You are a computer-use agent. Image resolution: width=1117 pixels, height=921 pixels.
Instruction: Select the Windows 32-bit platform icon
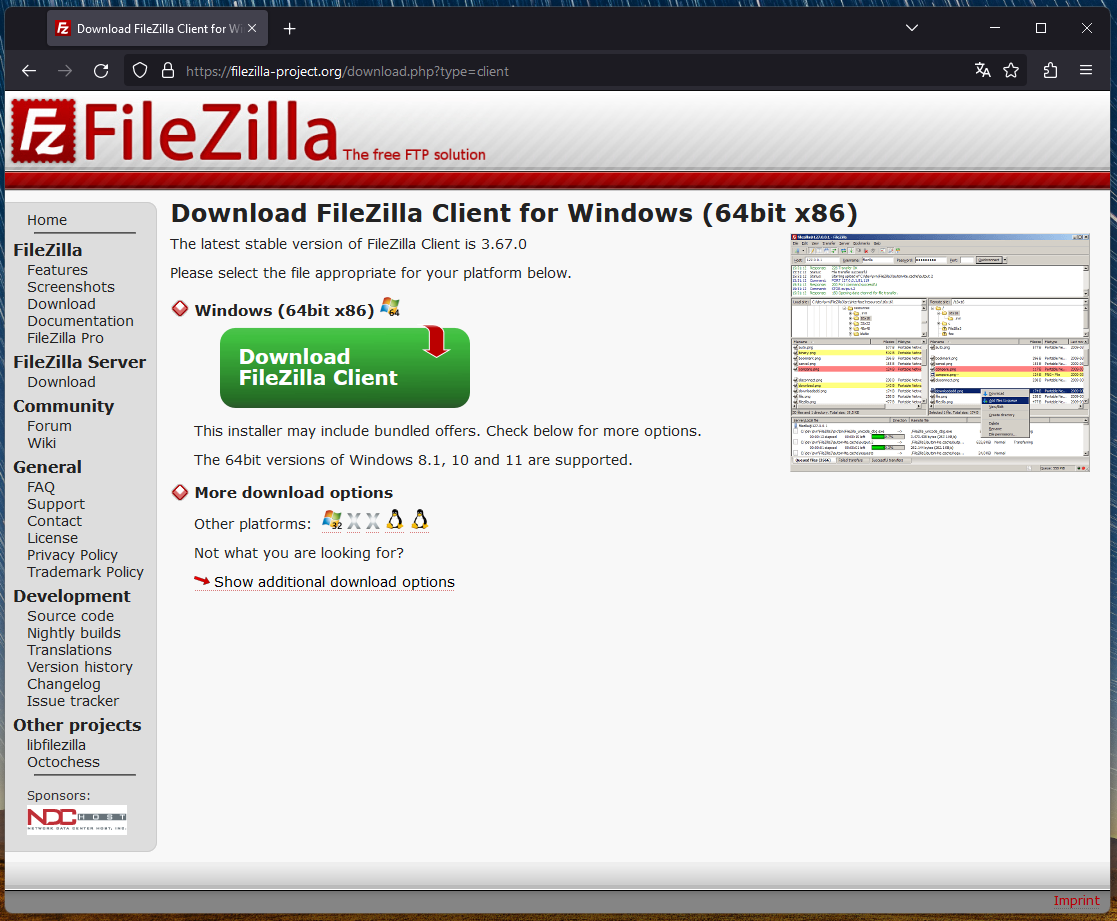332,521
